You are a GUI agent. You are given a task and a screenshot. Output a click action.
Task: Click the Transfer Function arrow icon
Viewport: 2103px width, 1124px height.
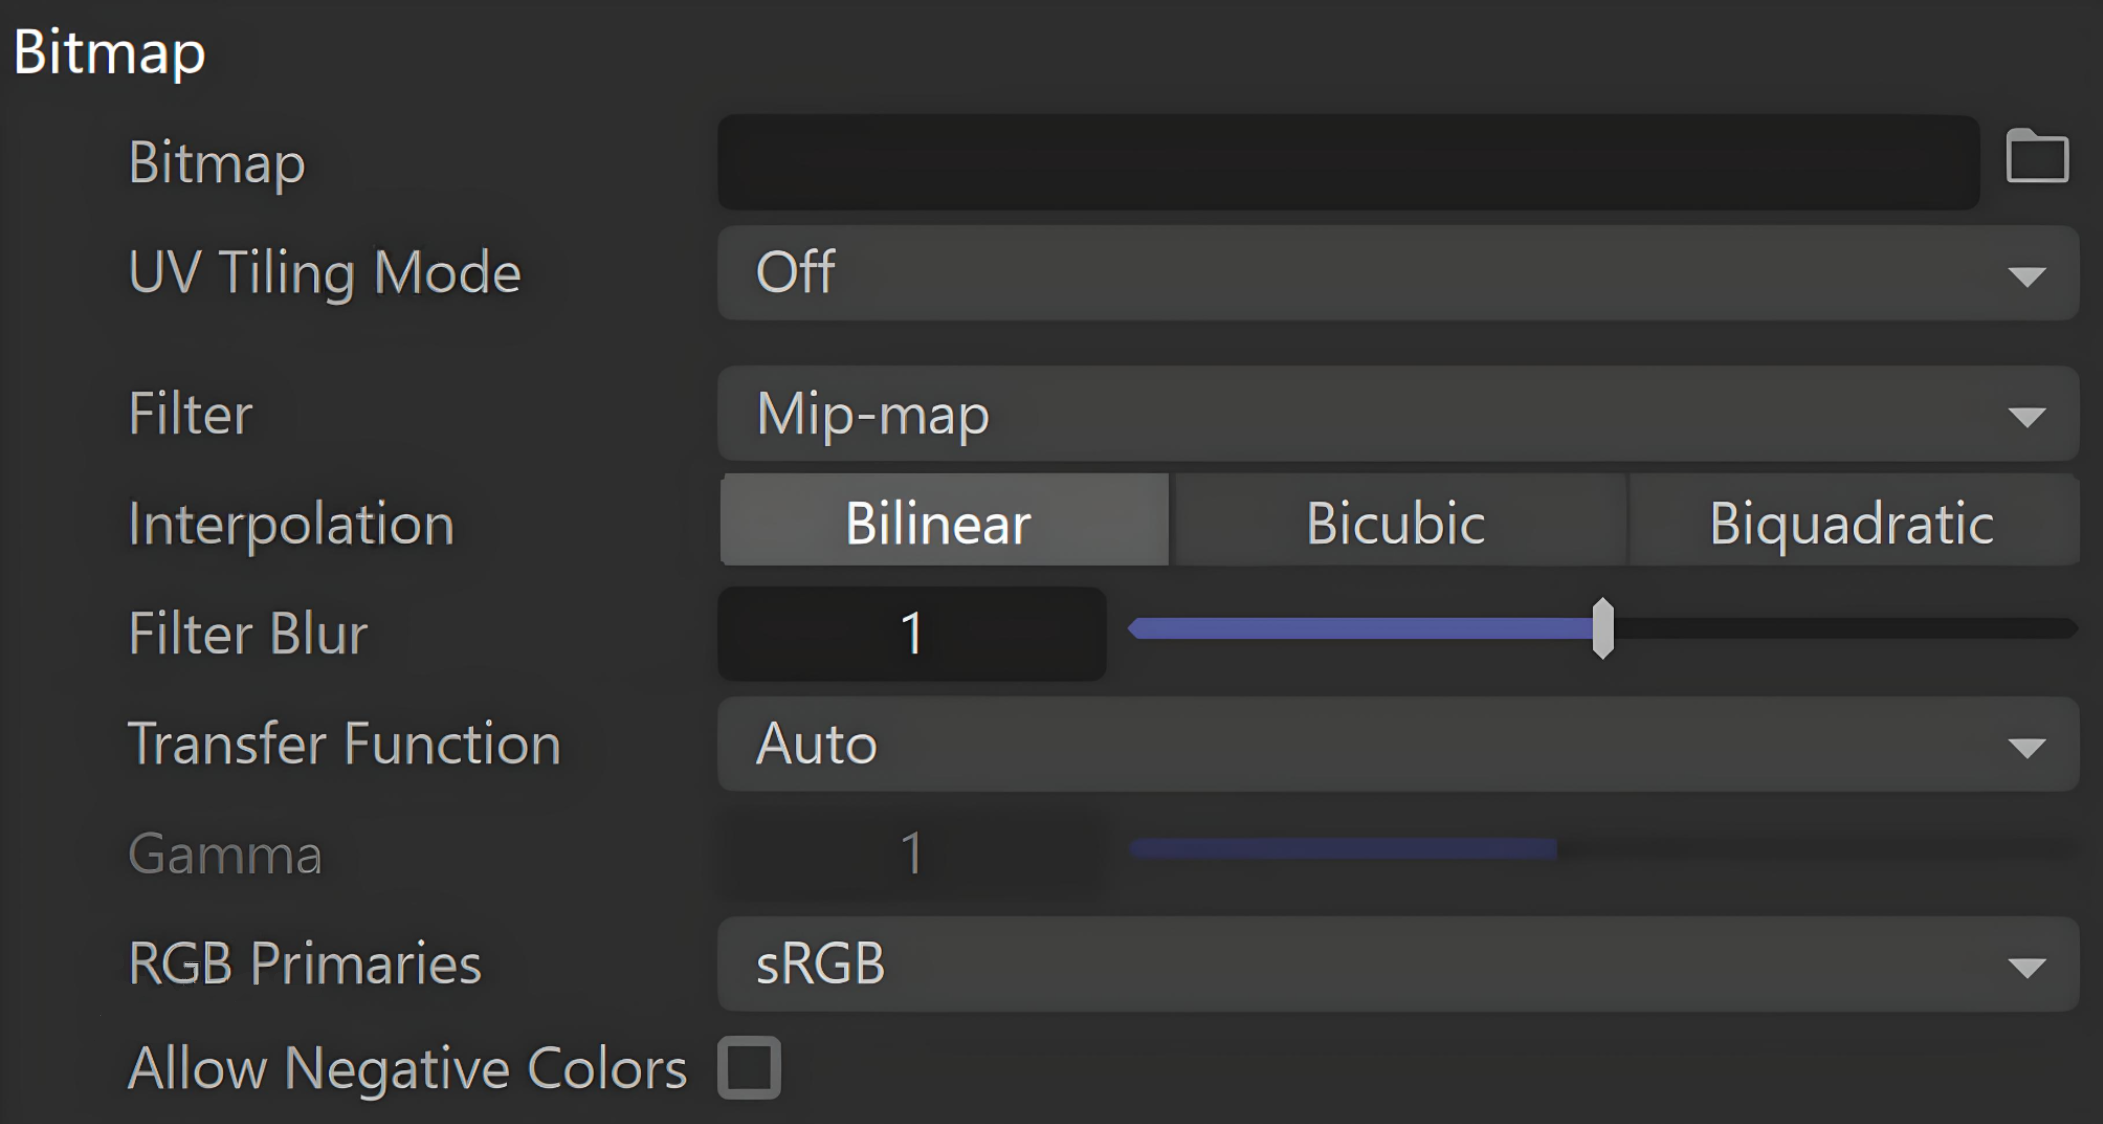[2026, 747]
